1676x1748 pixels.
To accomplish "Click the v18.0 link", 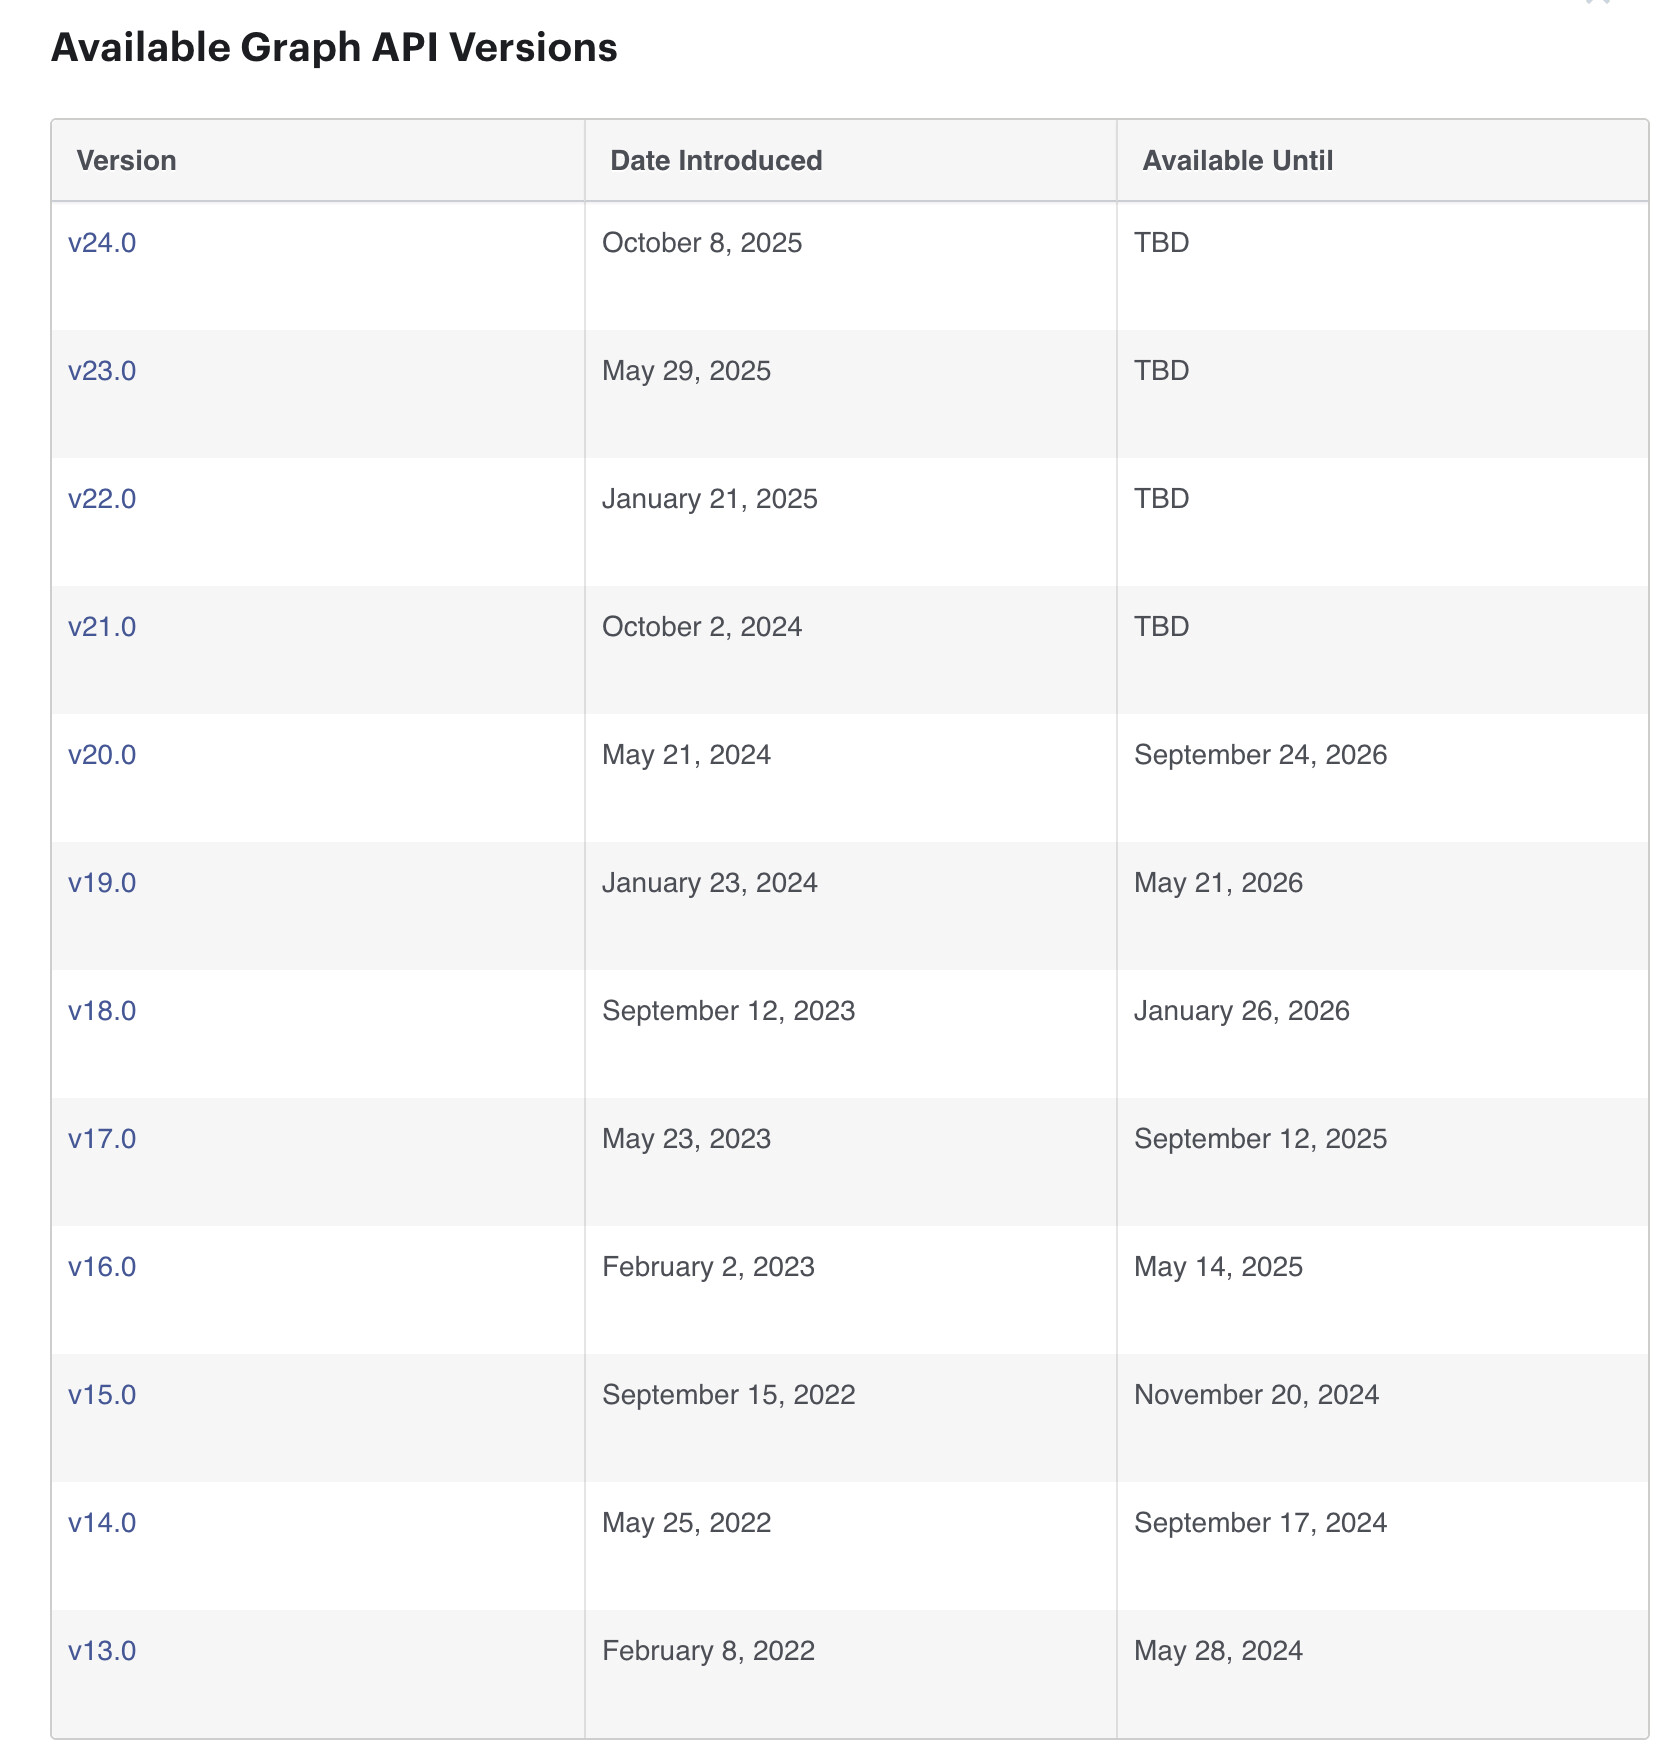I will click(102, 1011).
